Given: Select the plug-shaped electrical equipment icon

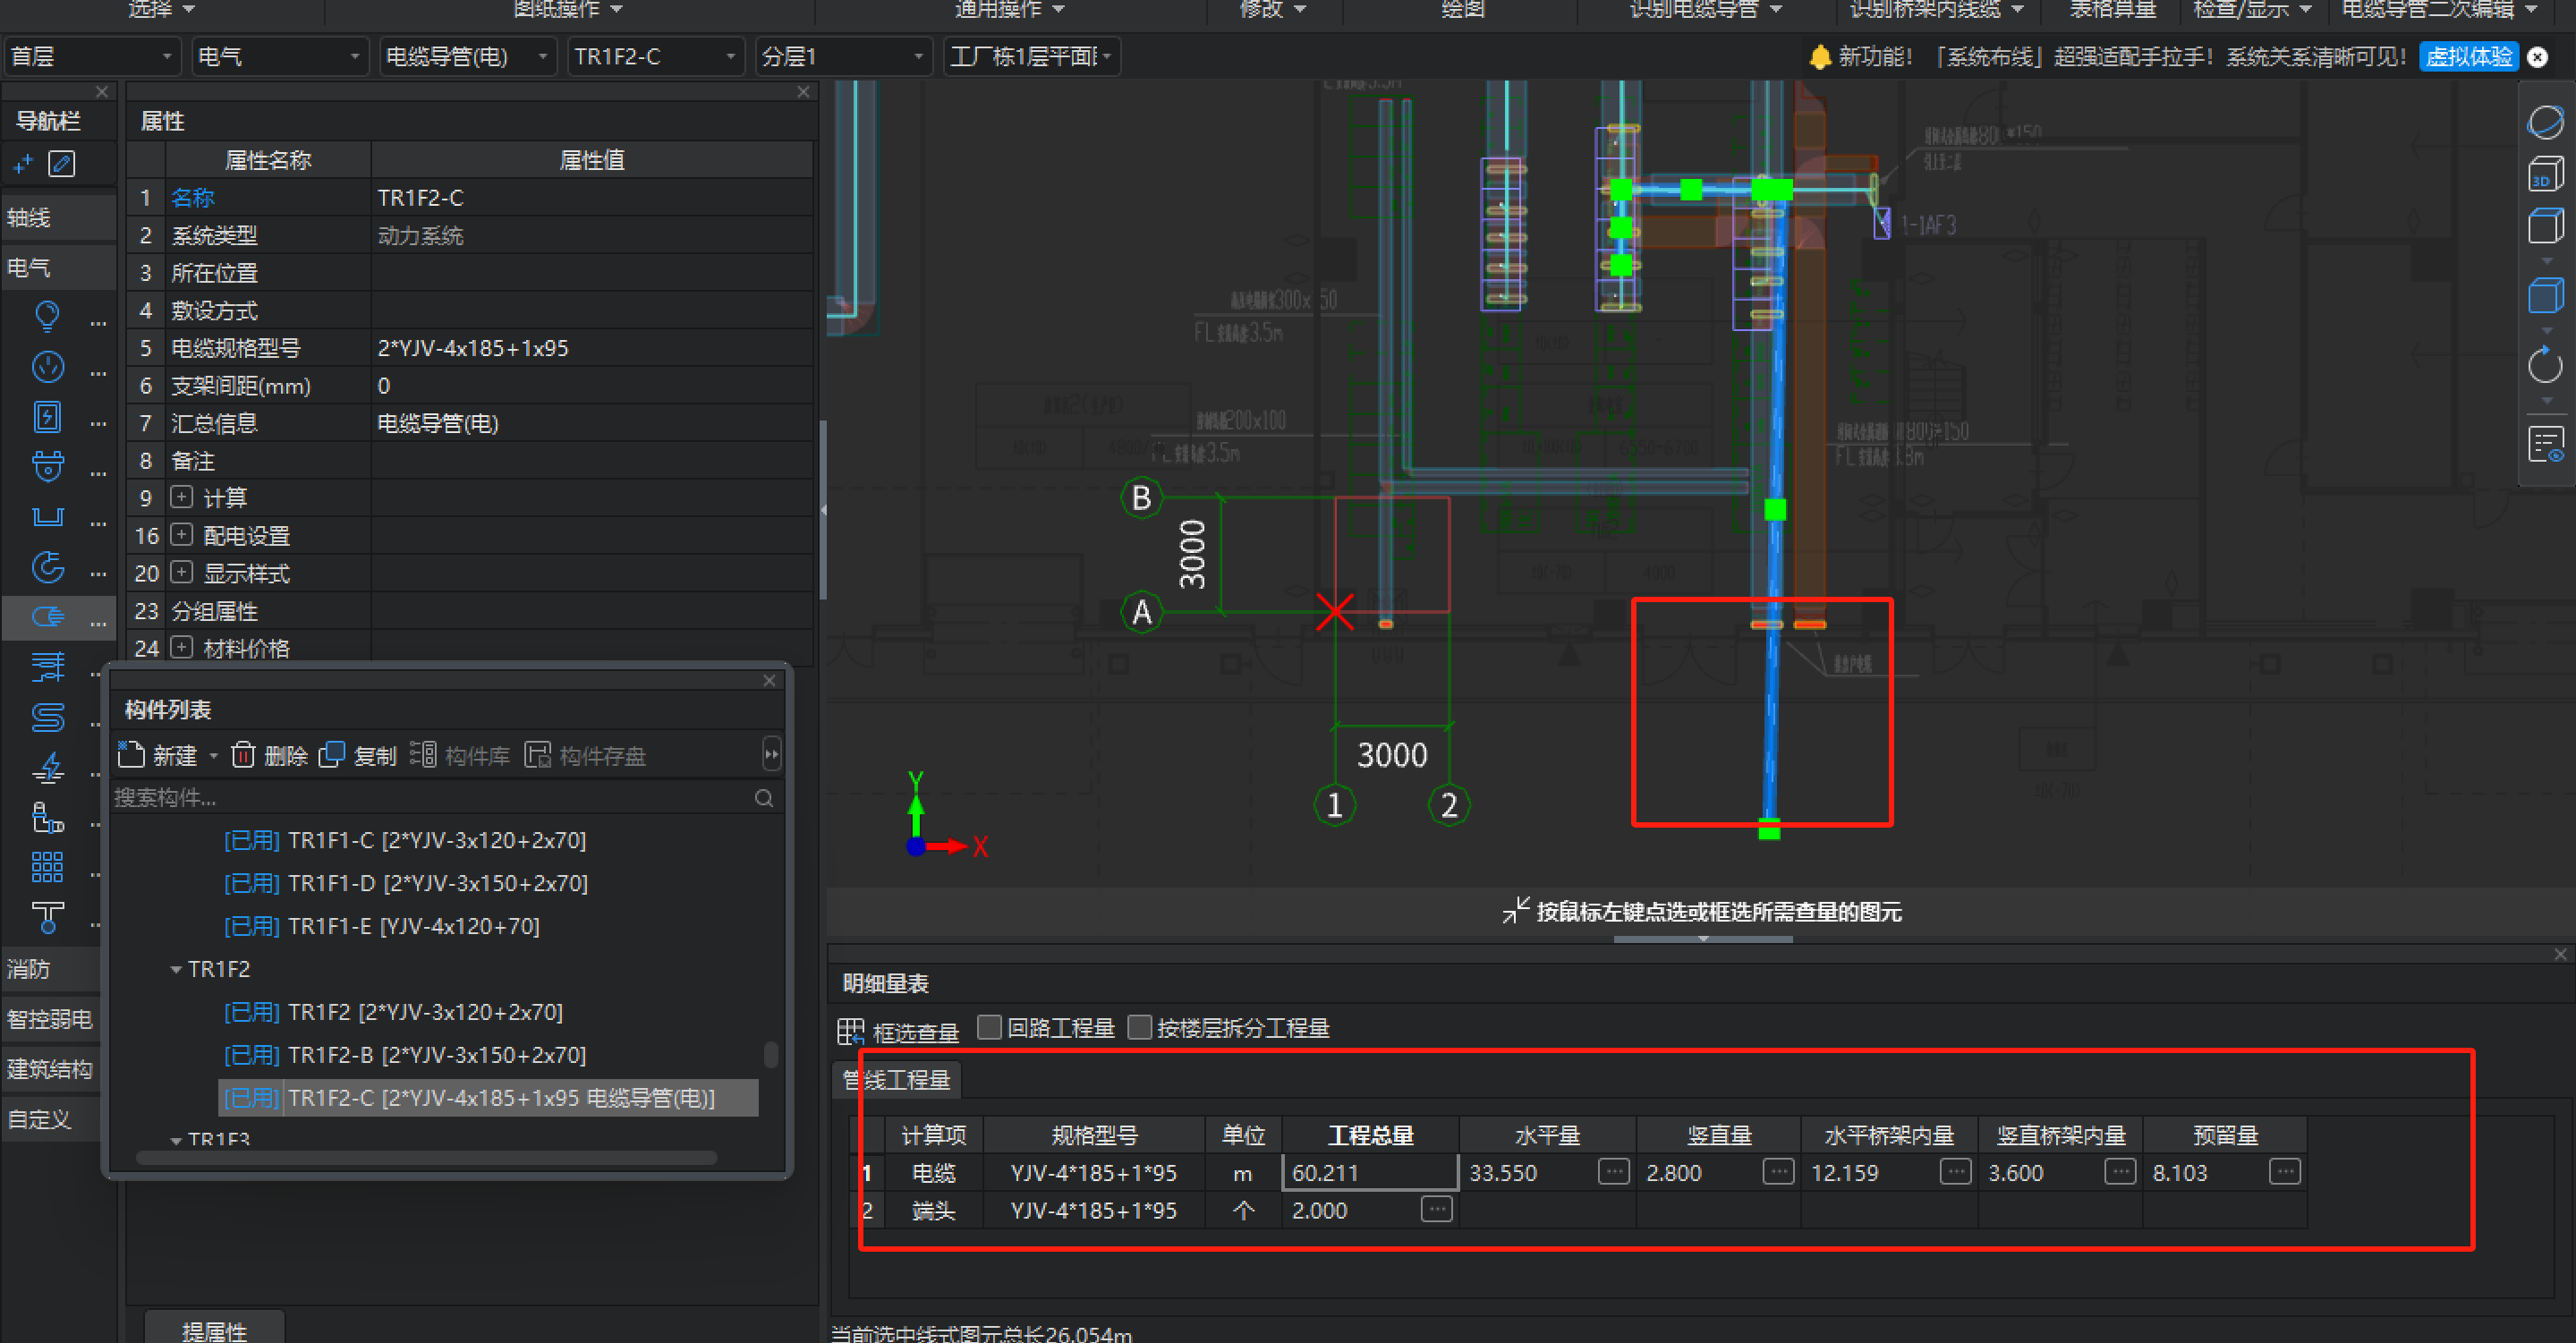Looking at the screenshot, I should coord(47,466).
